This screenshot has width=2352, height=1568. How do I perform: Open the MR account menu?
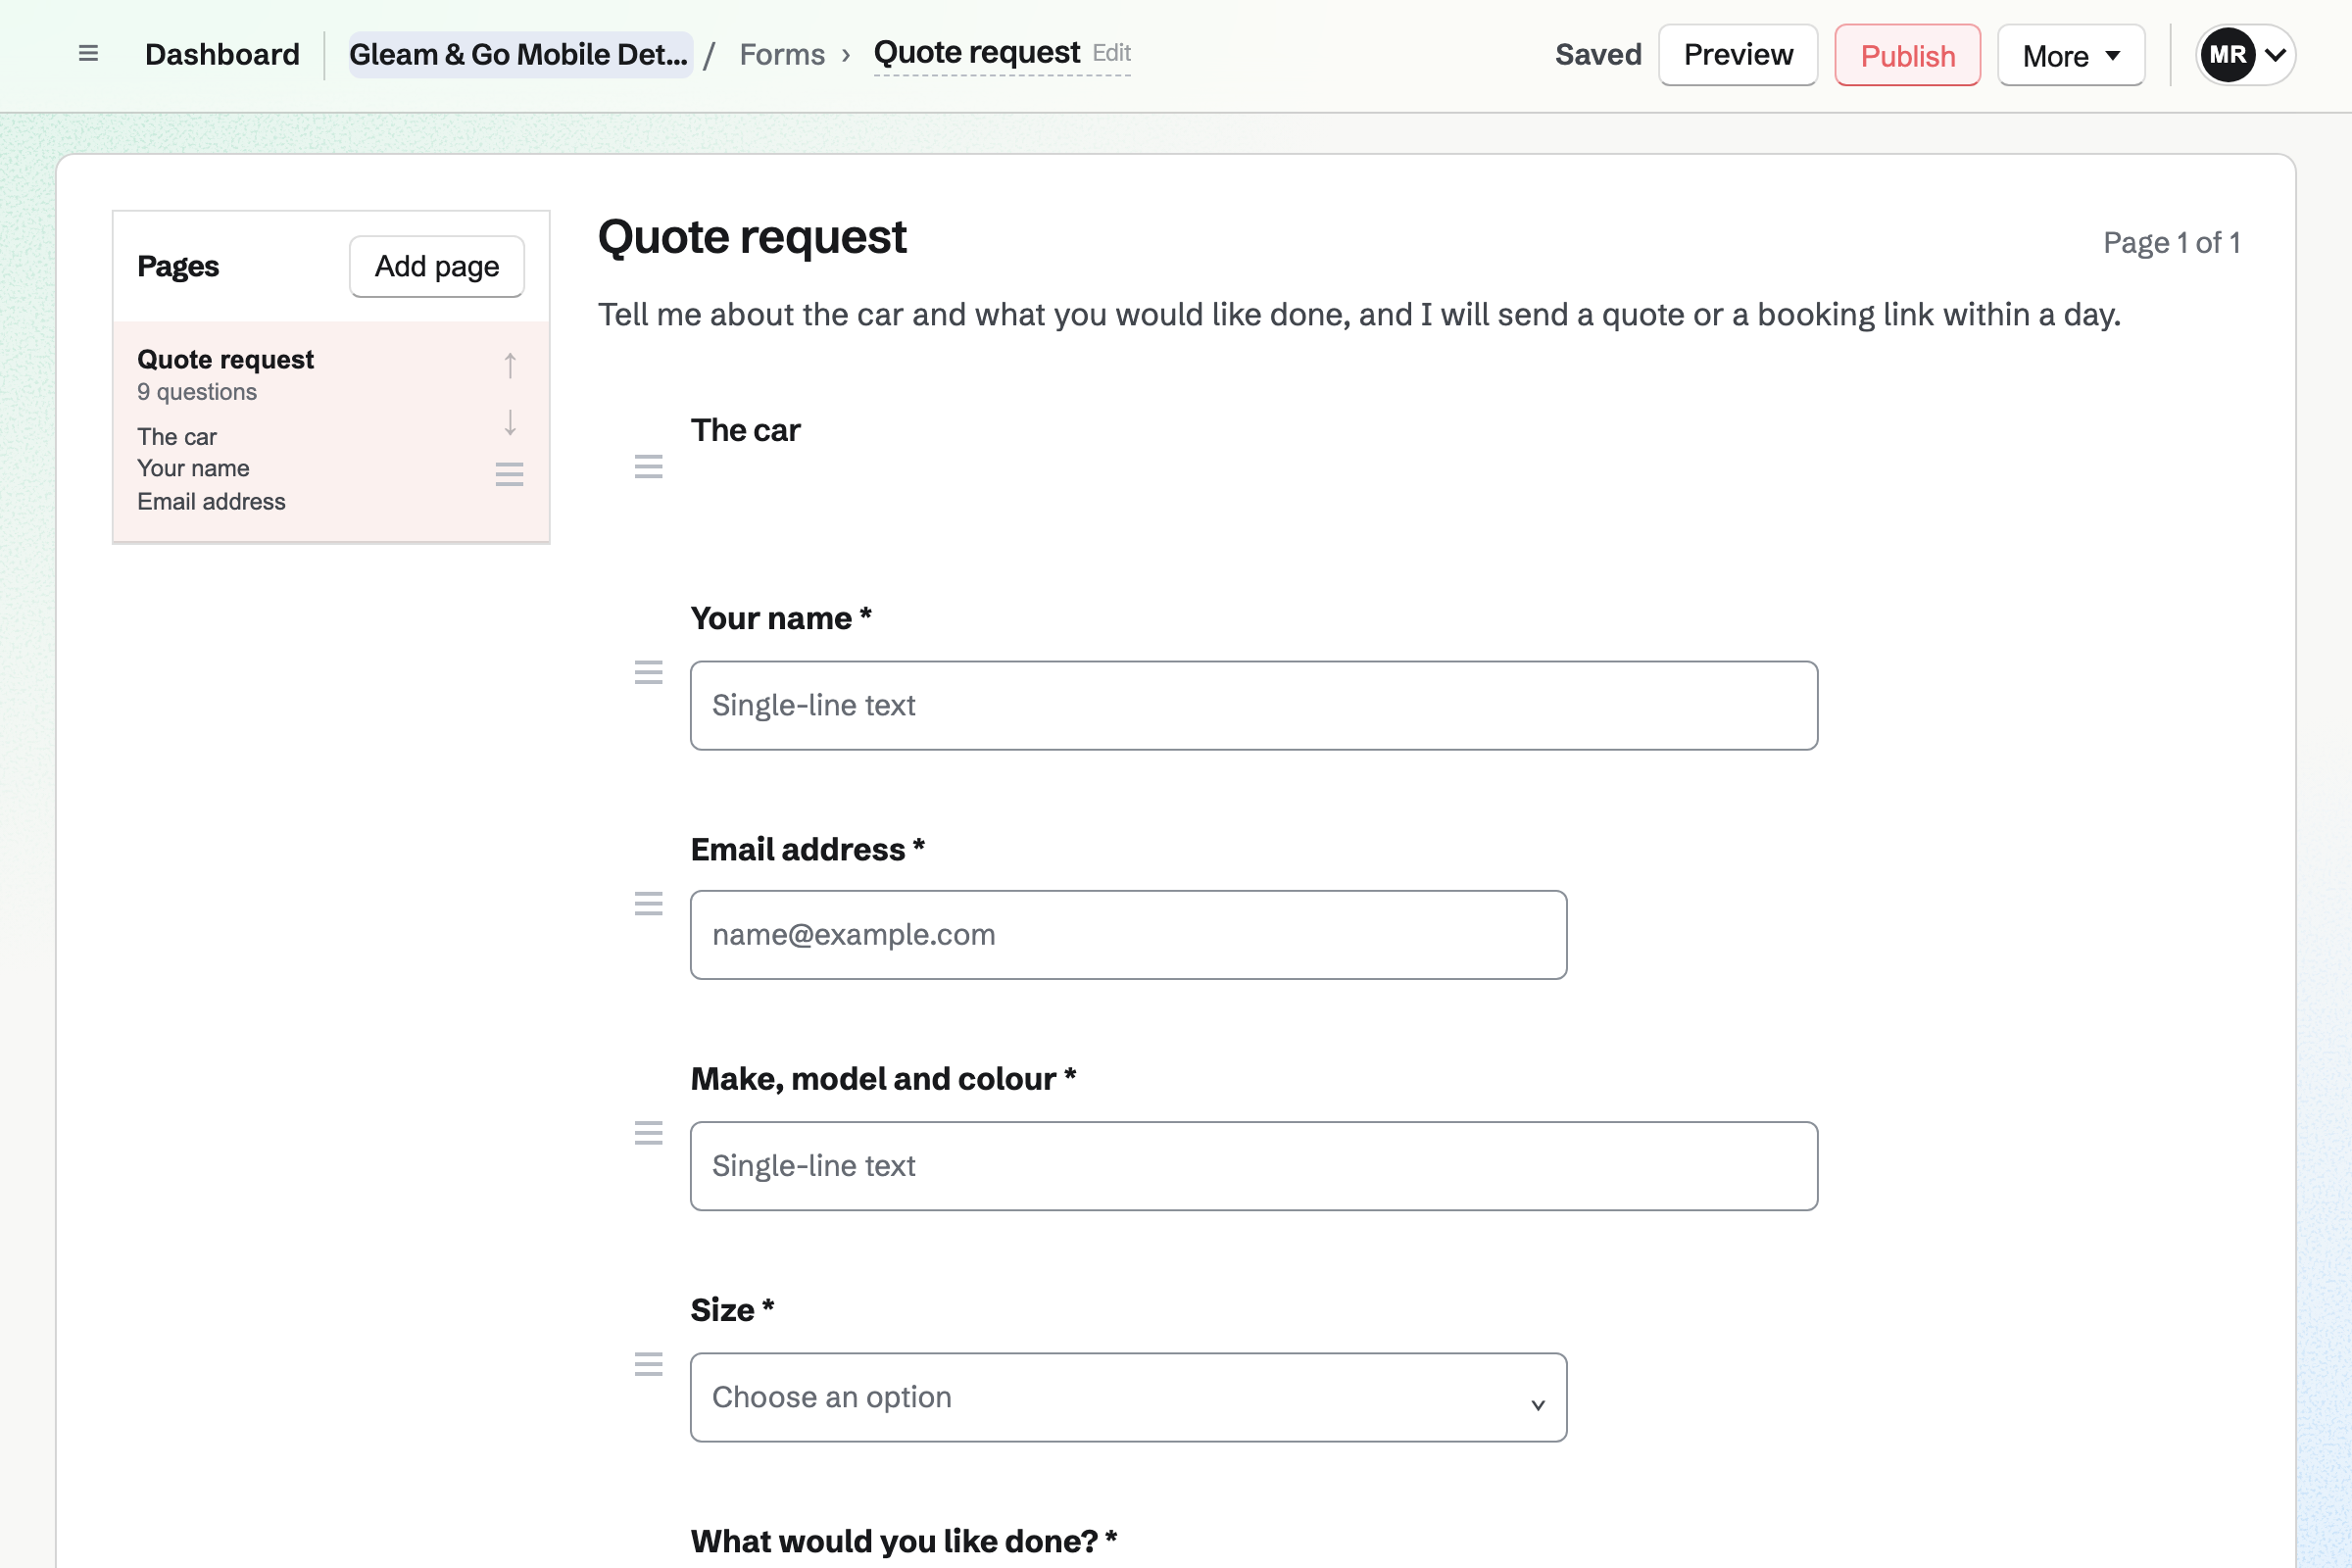(x=2245, y=55)
